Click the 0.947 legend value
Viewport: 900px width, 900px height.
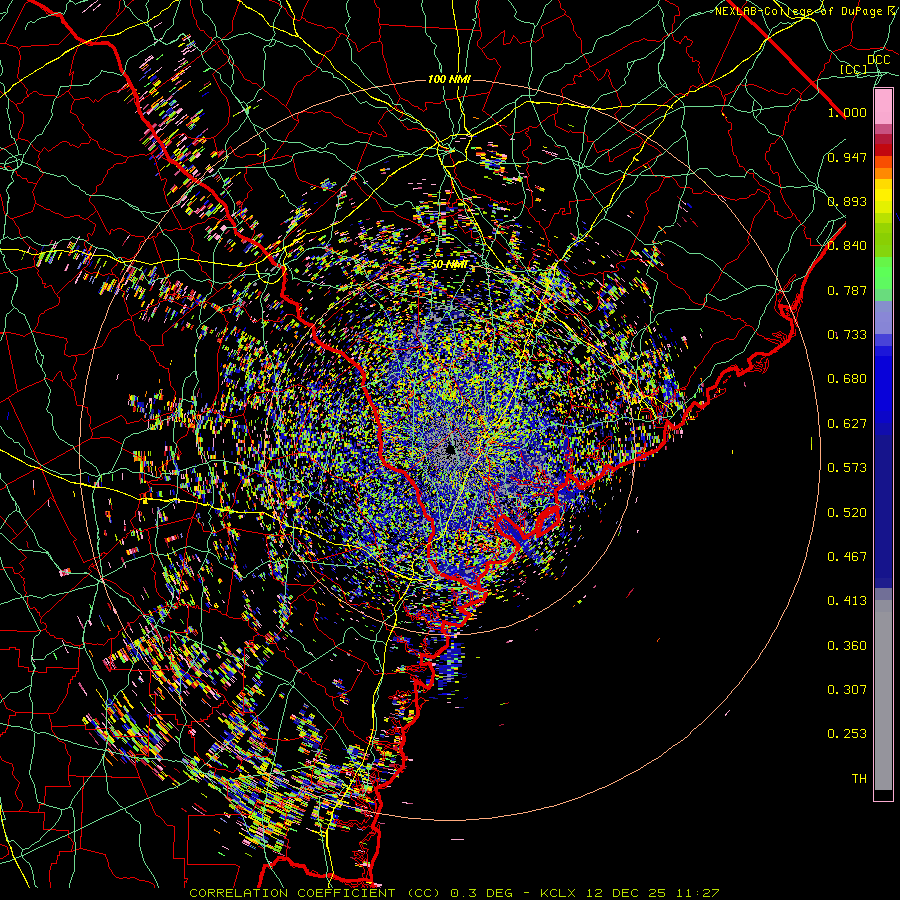click(847, 157)
